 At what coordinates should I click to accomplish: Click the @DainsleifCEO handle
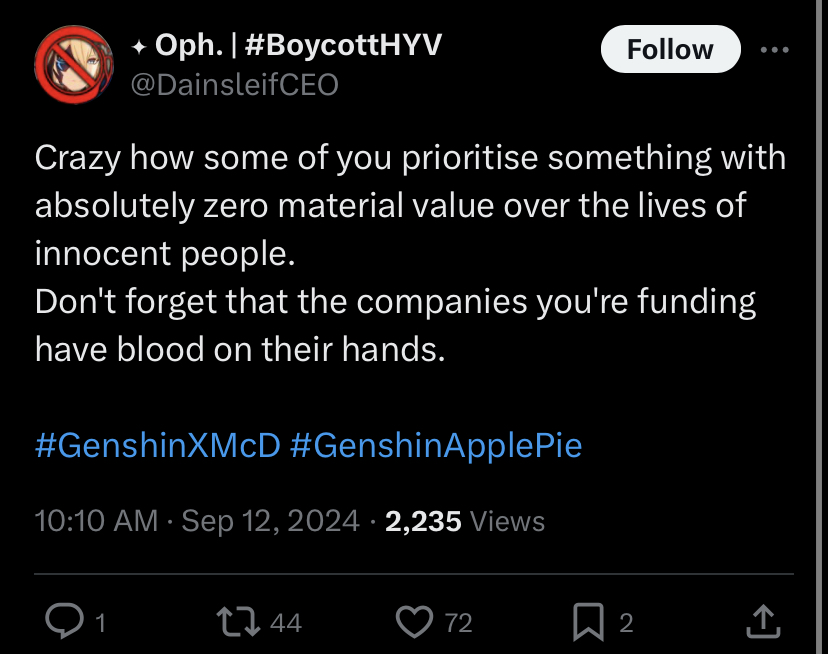pos(234,85)
